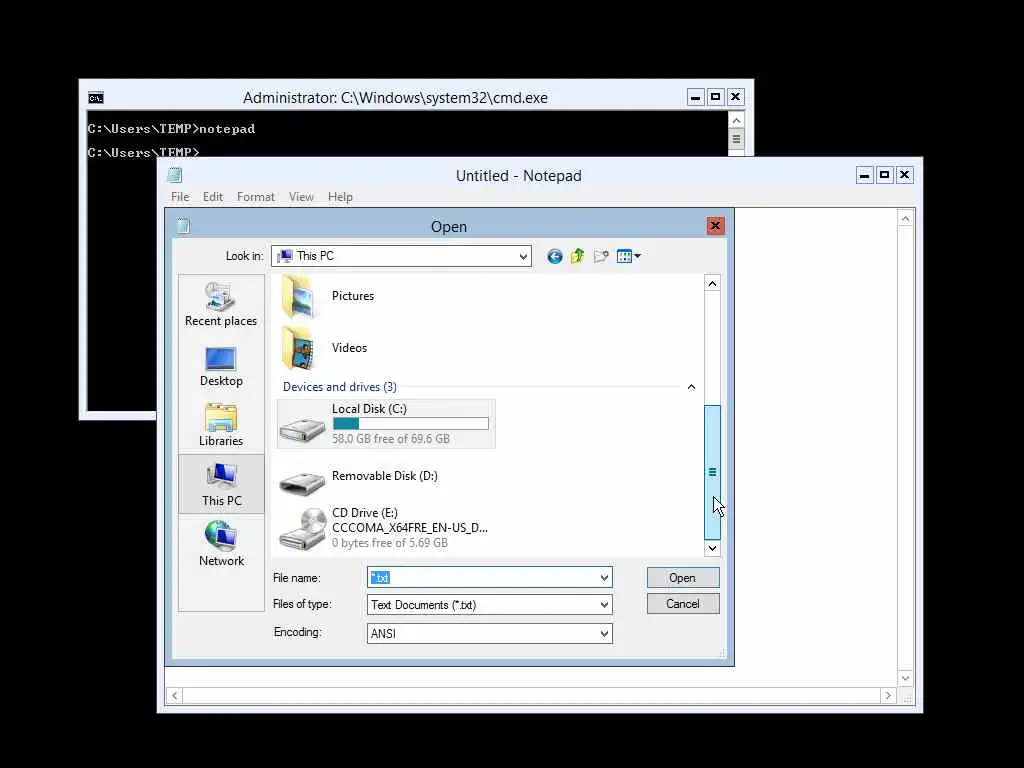1024x768 pixels.
Task: Click '58.0 GB free of 69.6 GB' text
Action: [391, 439]
